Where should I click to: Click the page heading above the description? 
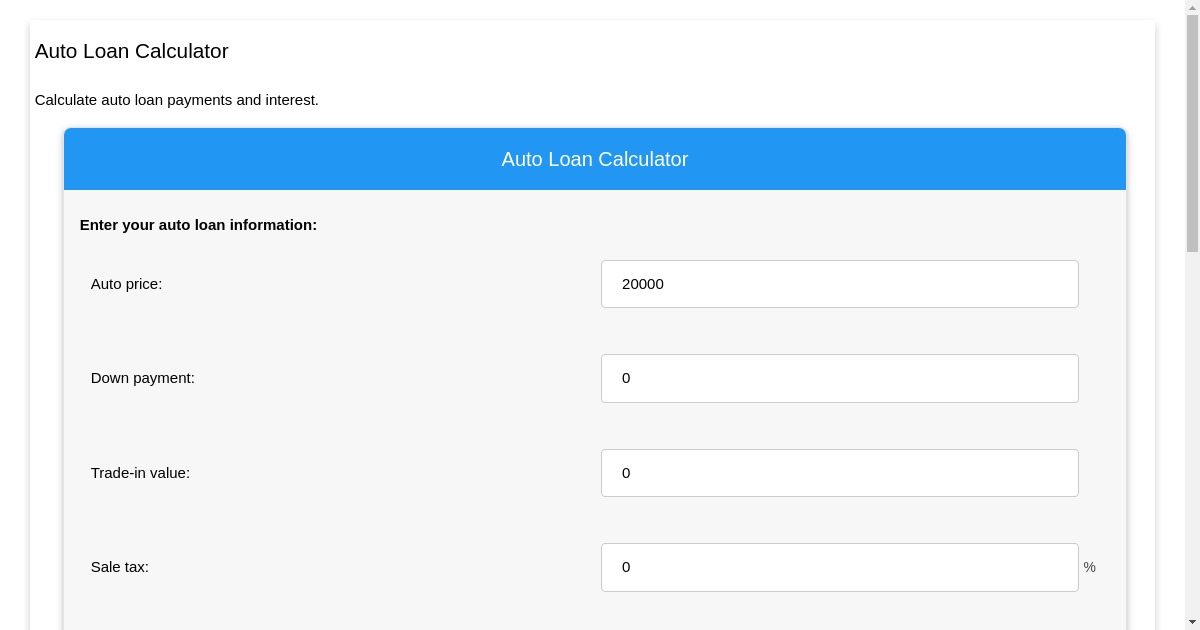tap(132, 51)
